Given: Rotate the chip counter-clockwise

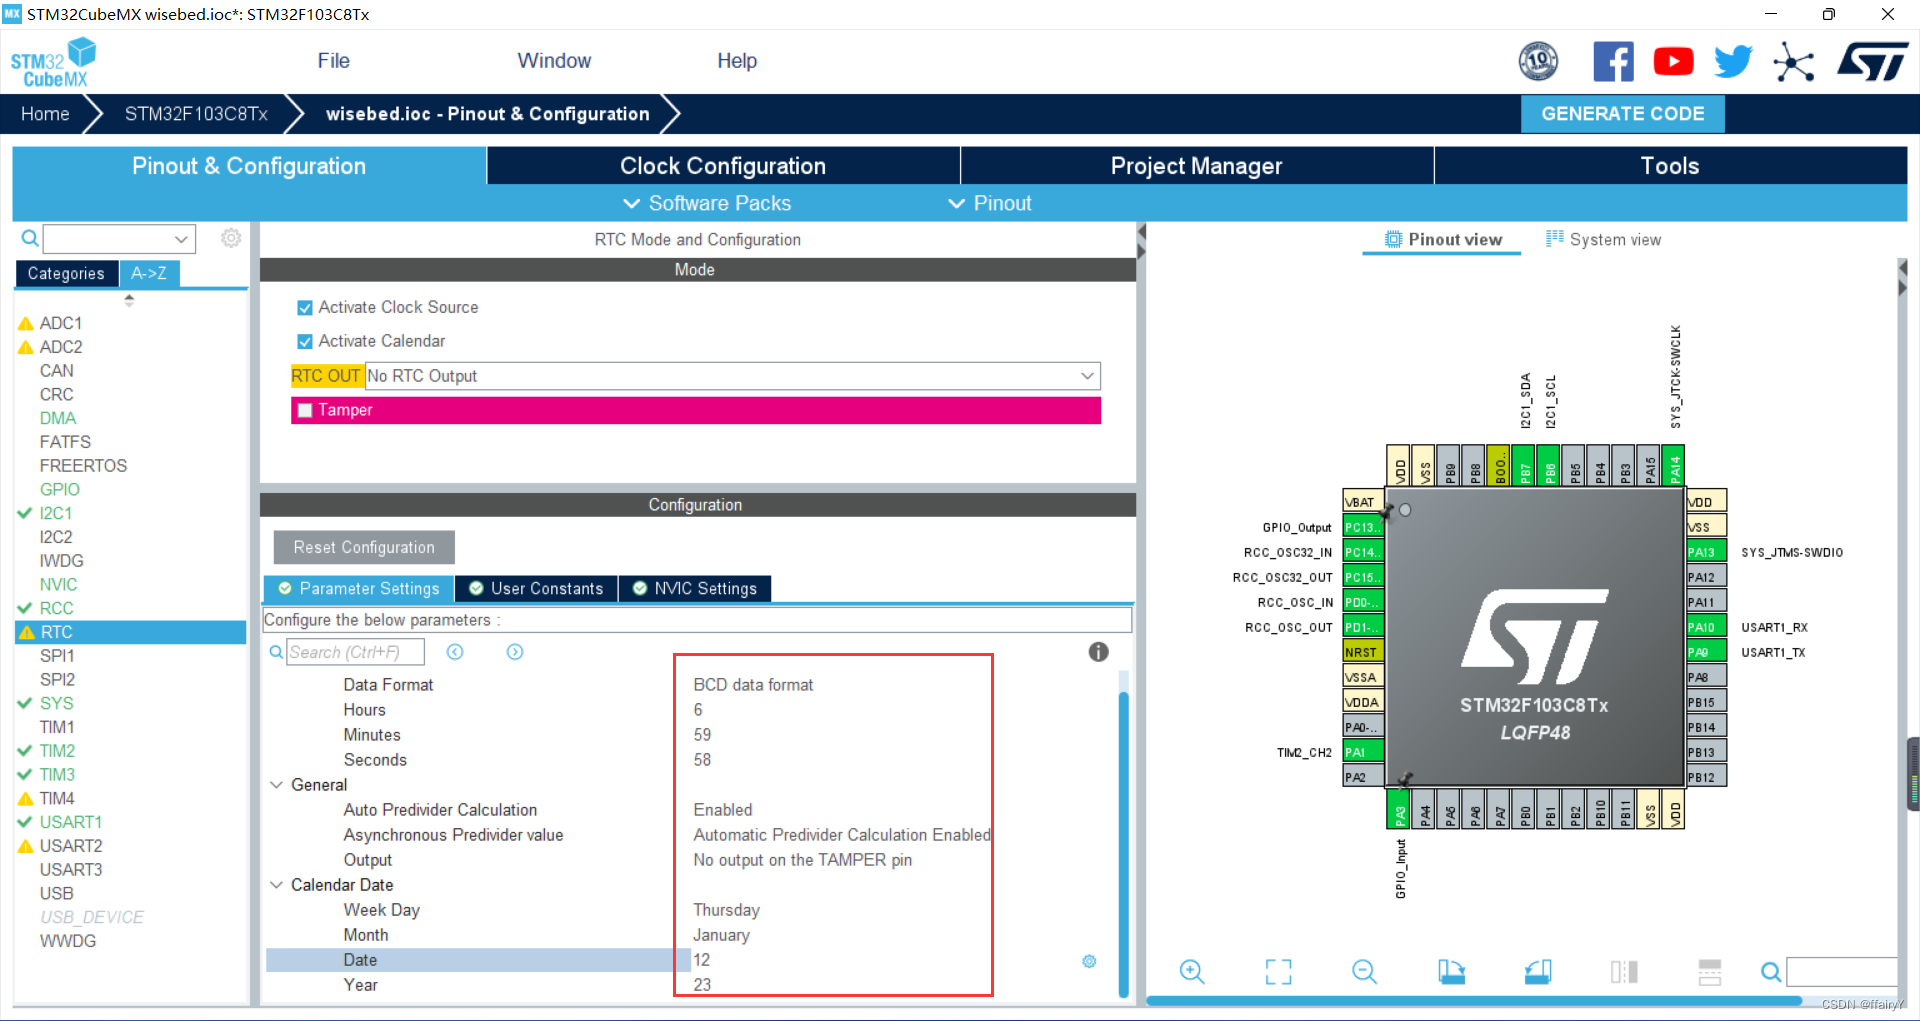Looking at the screenshot, I should [1537, 971].
